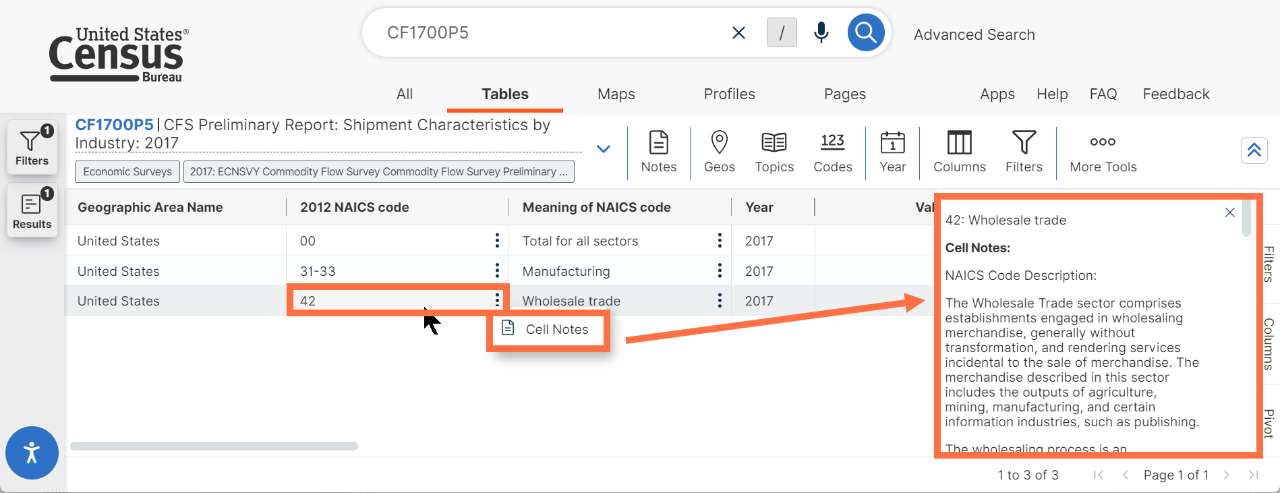Open the three-dot menu for NAICS code 00
The width and height of the screenshot is (1280, 493).
coord(497,240)
